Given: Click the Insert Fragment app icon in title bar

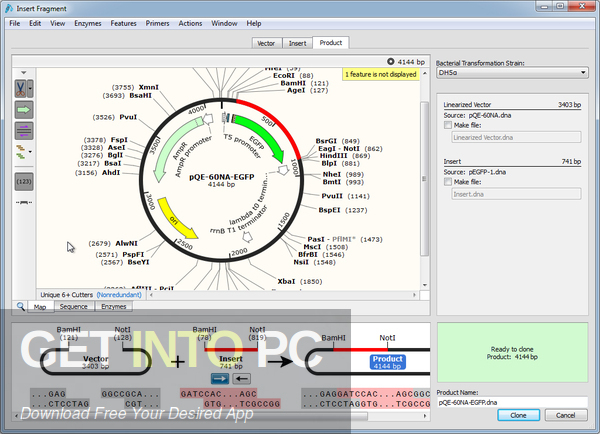Looking at the screenshot, I should click(9, 8).
